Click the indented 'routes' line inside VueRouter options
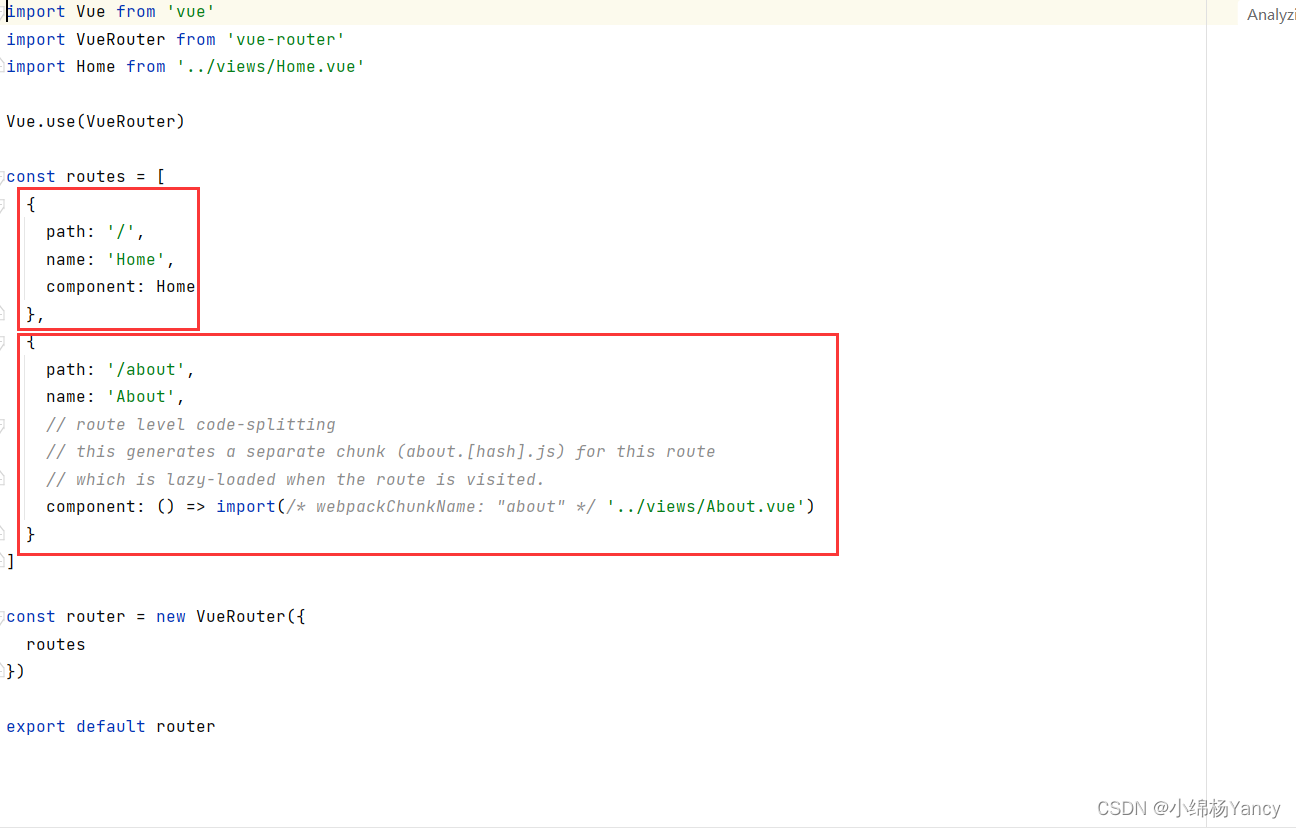 [56, 644]
